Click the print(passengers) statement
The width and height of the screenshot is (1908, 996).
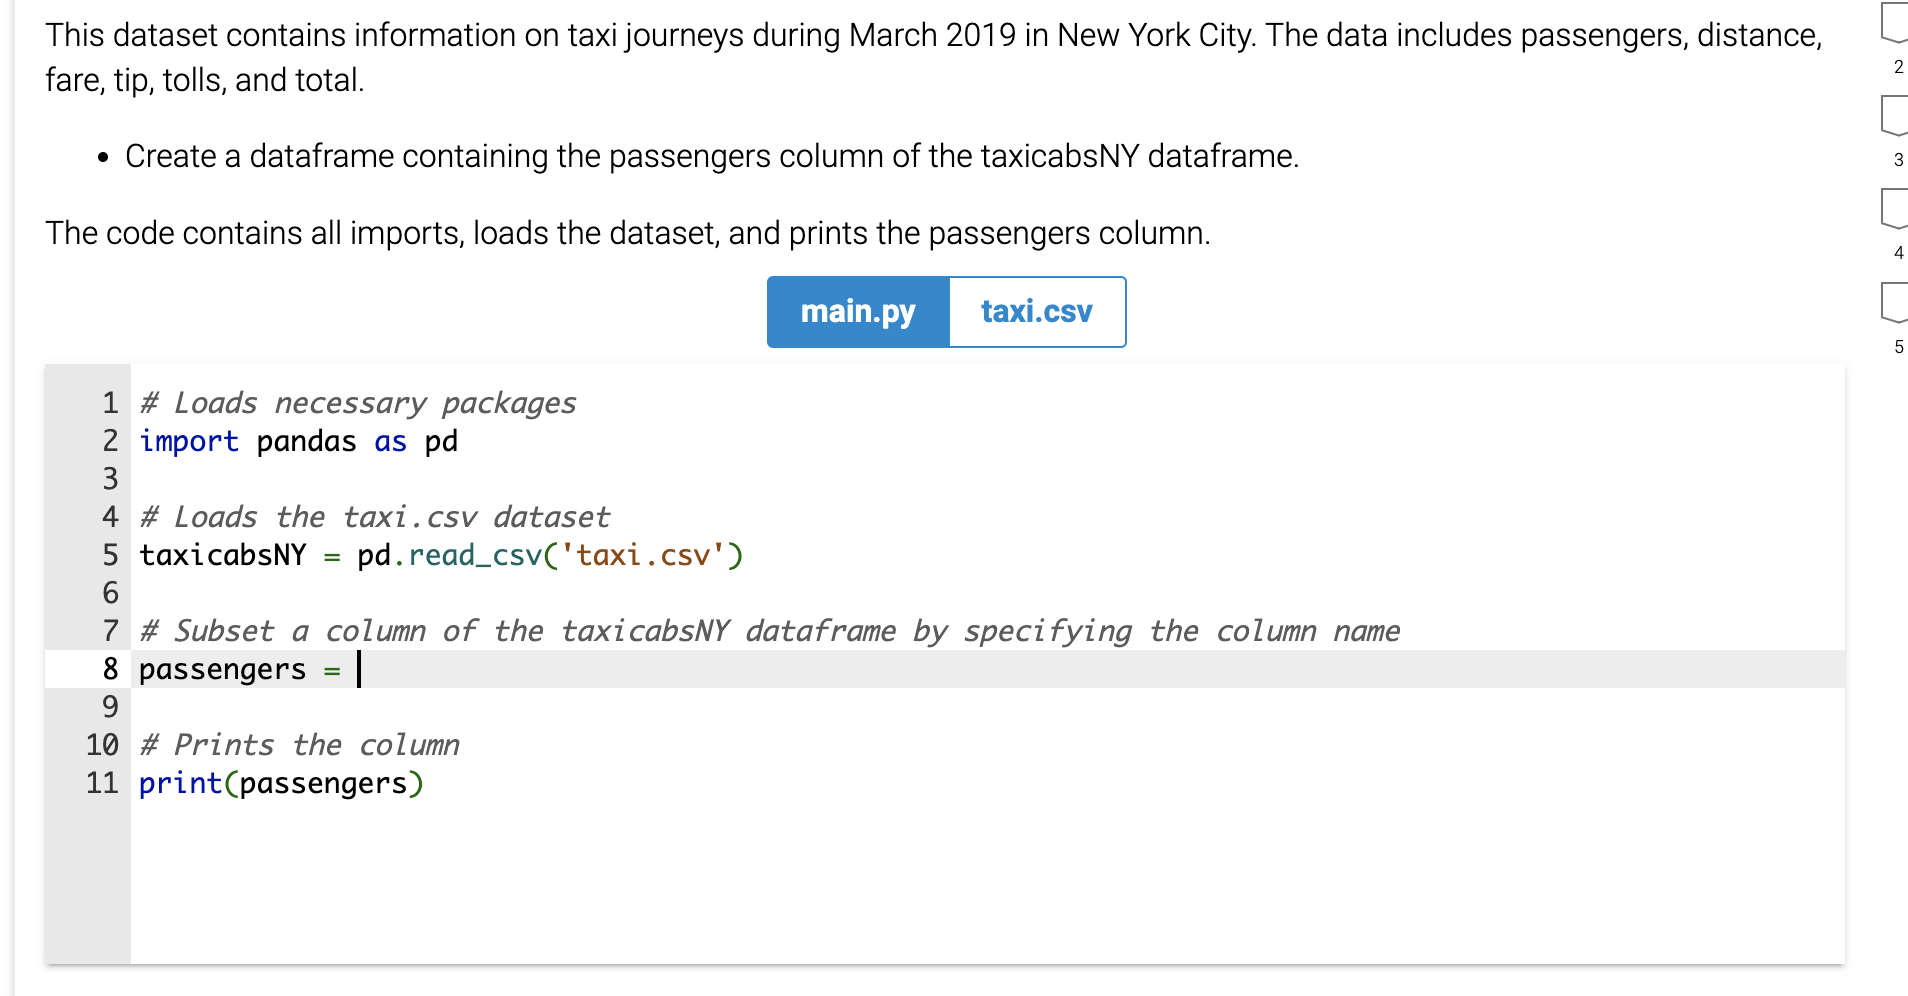(x=280, y=783)
